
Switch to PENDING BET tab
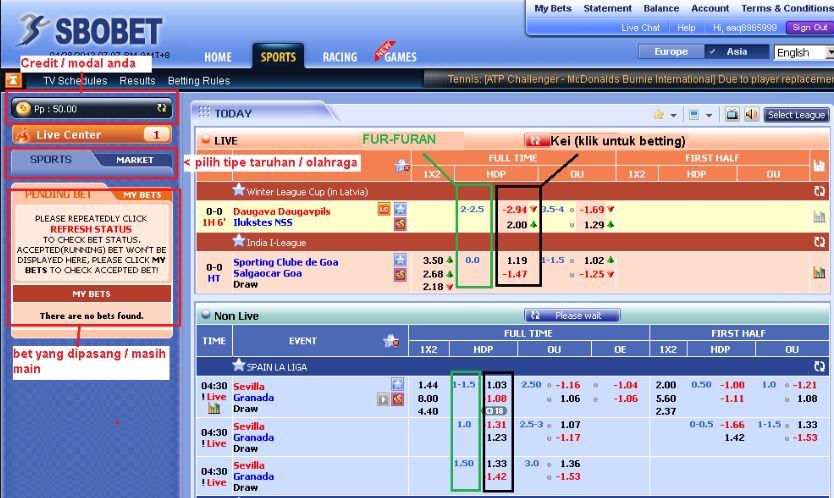click(x=58, y=194)
